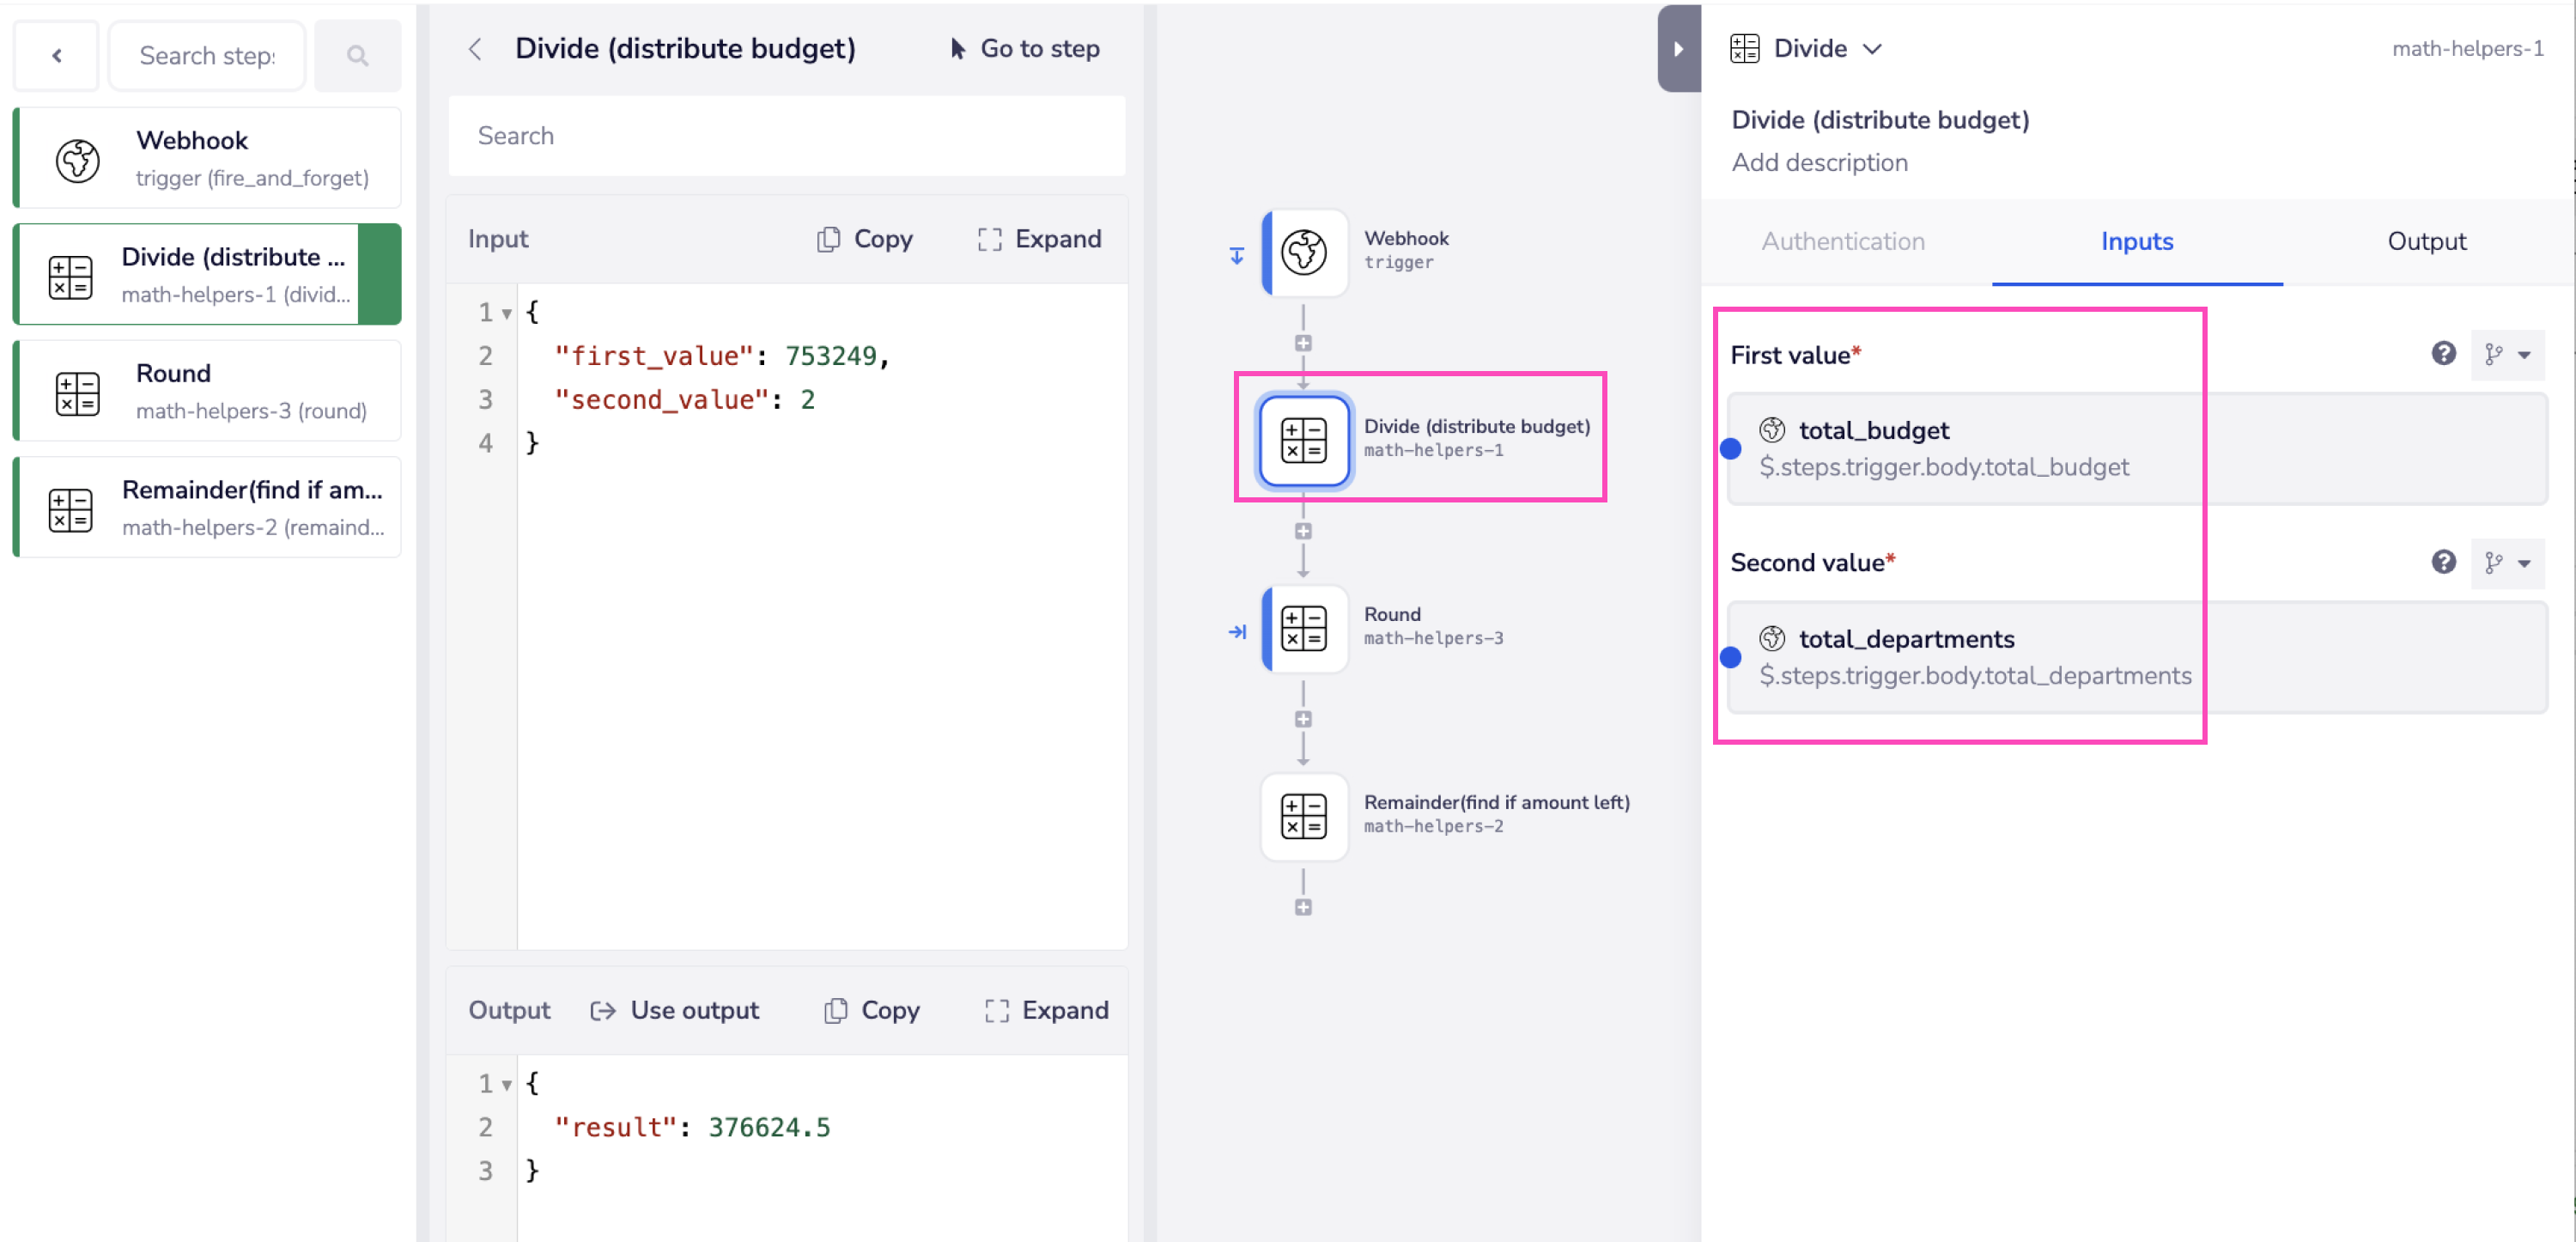The image size is (2576, 1242).
Task: Open First value input mode dropdown
Action: [x=2507, y=355]
